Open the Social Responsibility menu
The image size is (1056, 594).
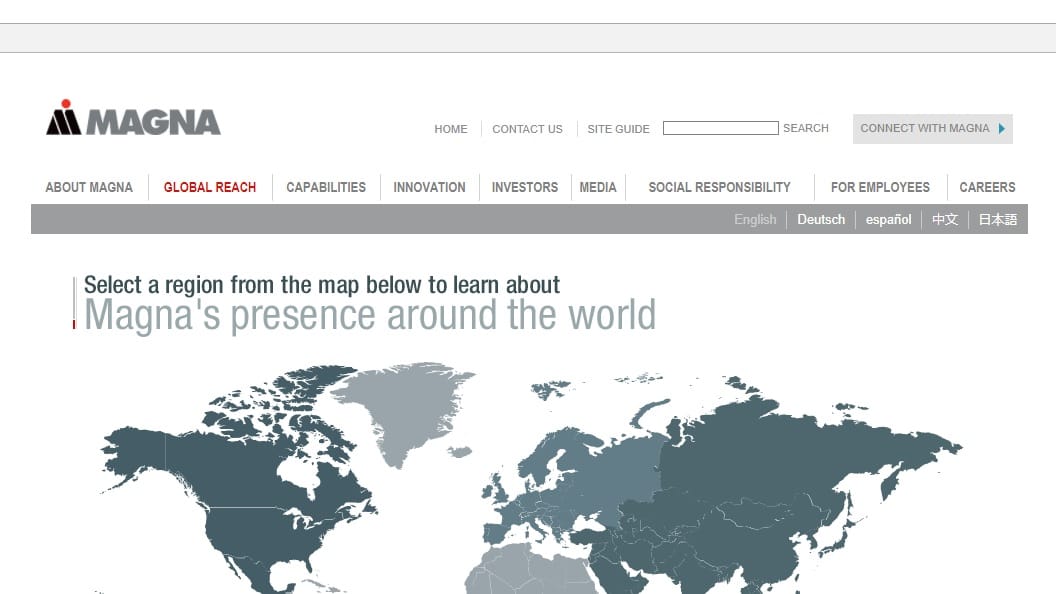coord(719,187)
